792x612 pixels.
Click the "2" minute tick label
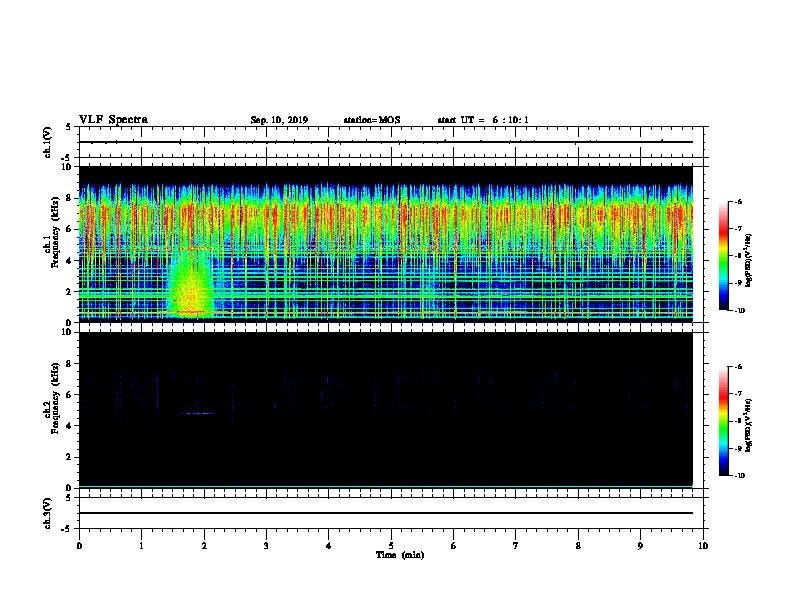(204, 546)
